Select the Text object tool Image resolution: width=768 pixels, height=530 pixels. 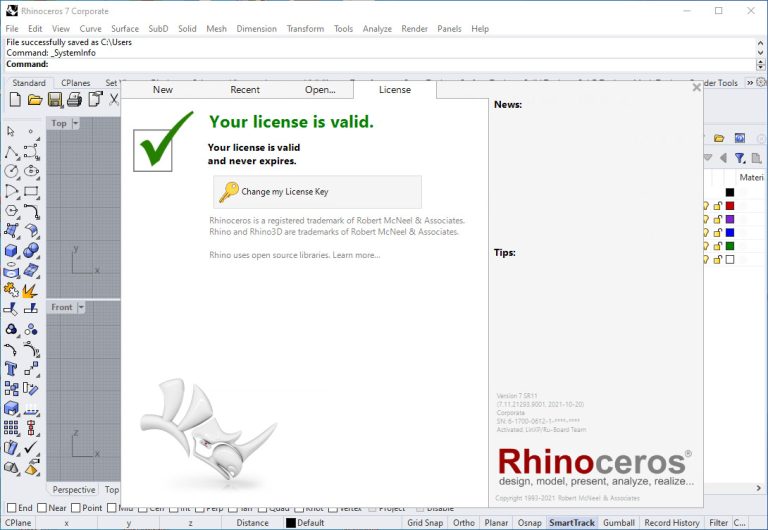click(x=11, y=368)
